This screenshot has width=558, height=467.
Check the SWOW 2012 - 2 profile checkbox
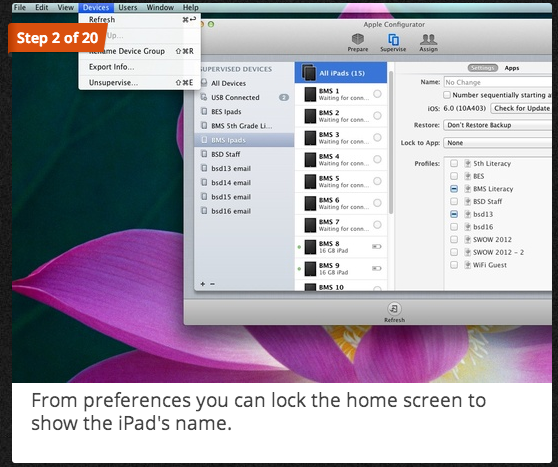pos(454,252)
